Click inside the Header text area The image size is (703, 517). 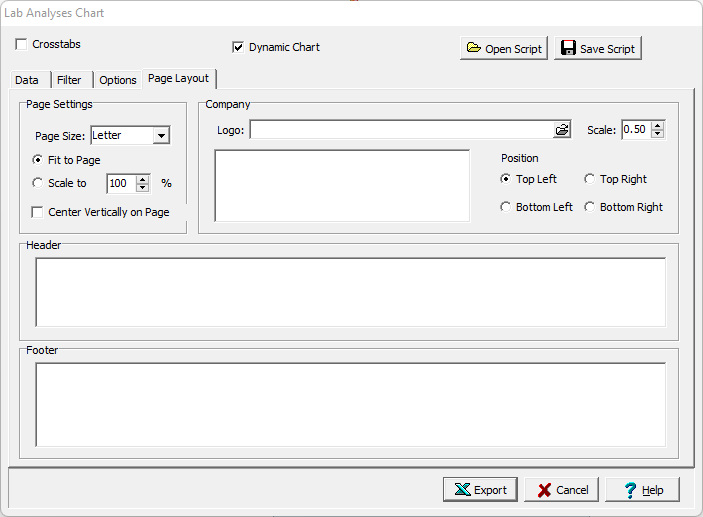click(350, 292)
